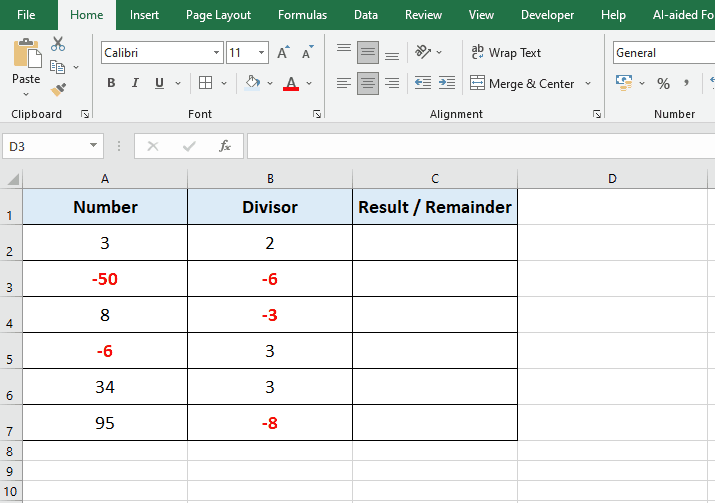Select cell containing 95
Image resolution: width=715 pixels, height=503 pixels.
pos(105,423)
